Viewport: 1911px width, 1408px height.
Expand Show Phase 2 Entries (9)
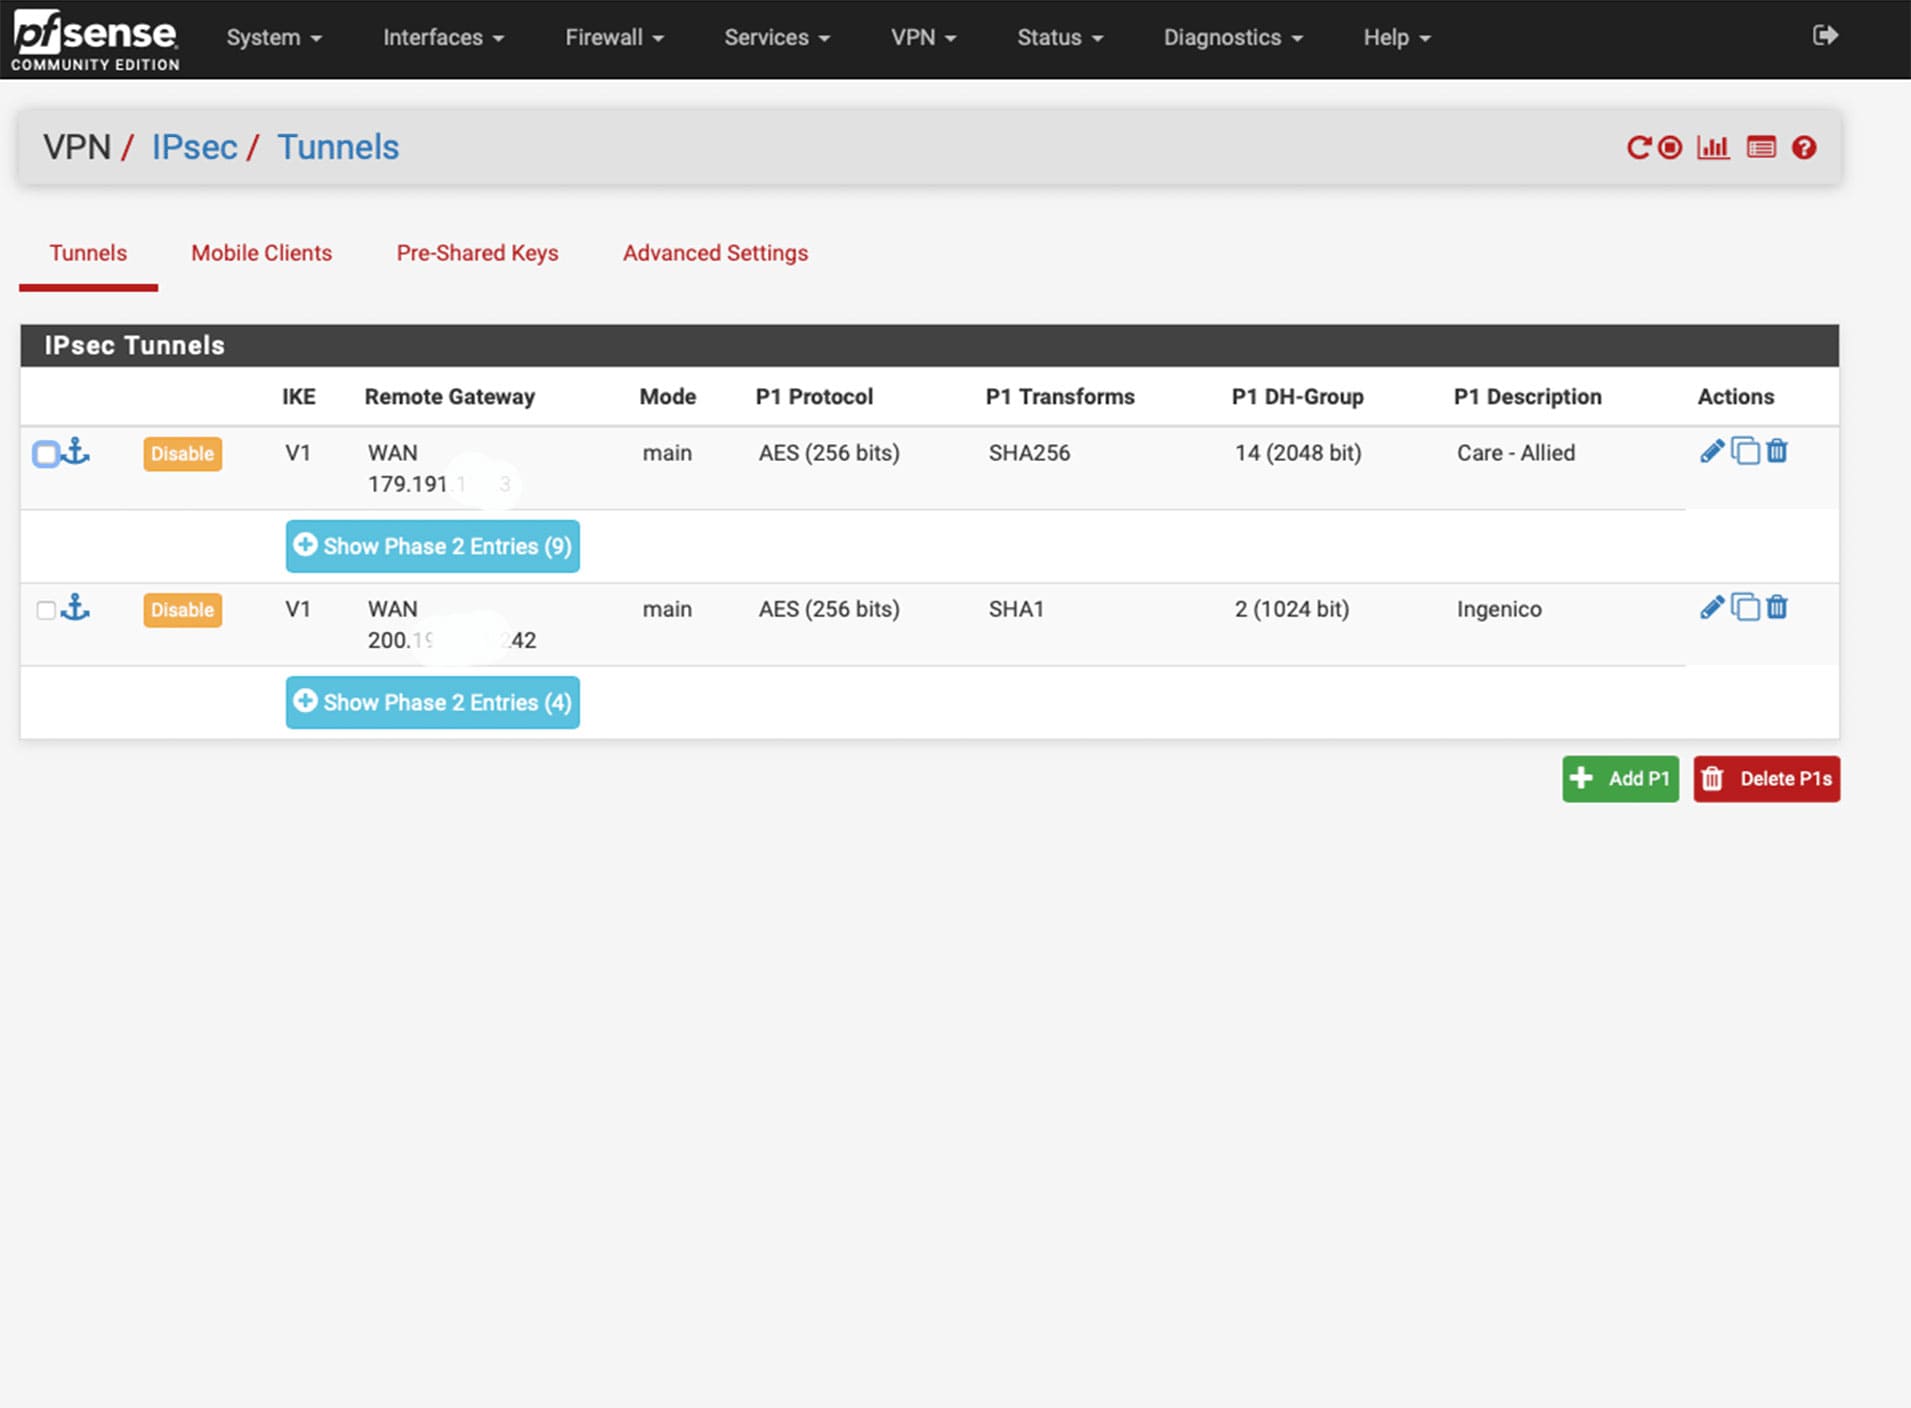click(x=432, y=546)
